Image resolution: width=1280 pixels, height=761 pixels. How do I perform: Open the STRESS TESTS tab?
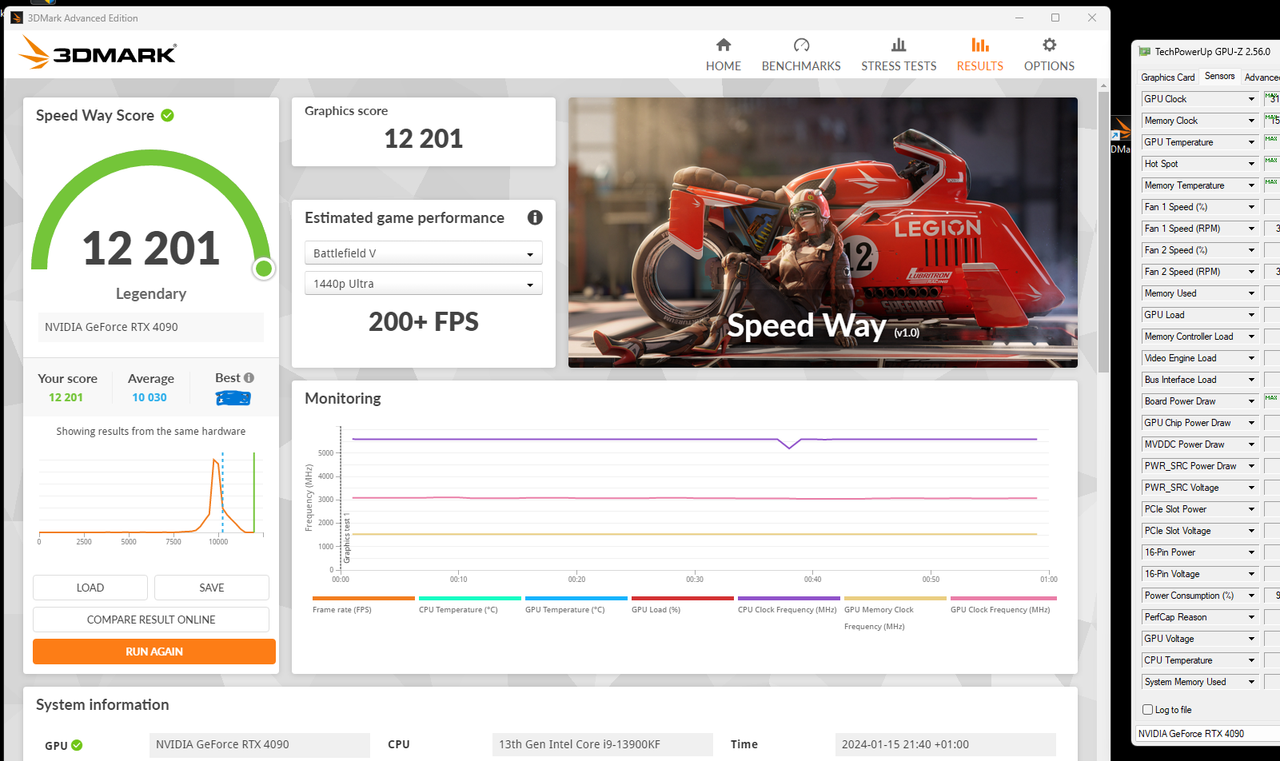click(x=899, y=55)
